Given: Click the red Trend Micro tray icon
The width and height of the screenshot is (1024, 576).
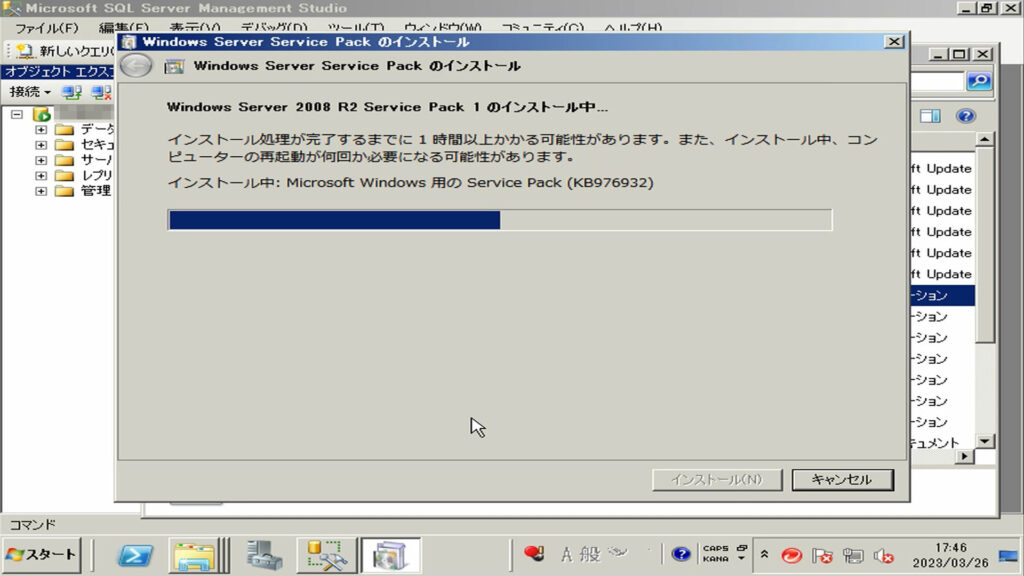Looking at the screenshot, I should click(791, 556).
